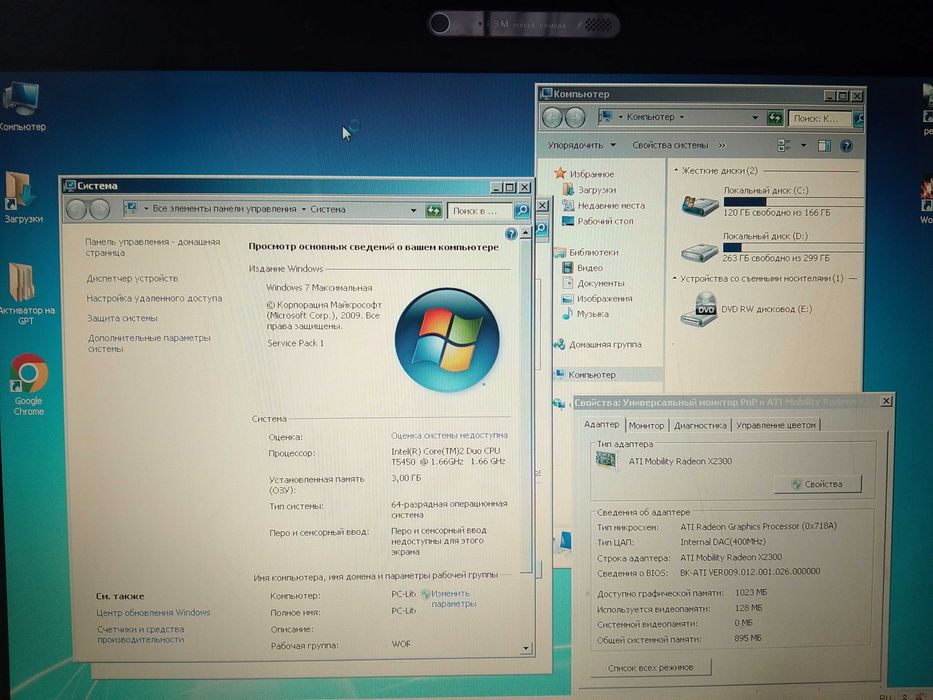933x700 pixels.
Task: Switch to Управление цветом tab
Action: coord(776,426)
